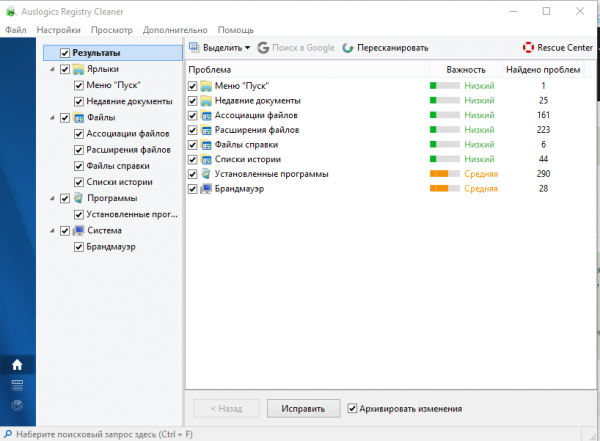Open the Настройки menu
The image size is (600, 441).
[x=59, y=30]
